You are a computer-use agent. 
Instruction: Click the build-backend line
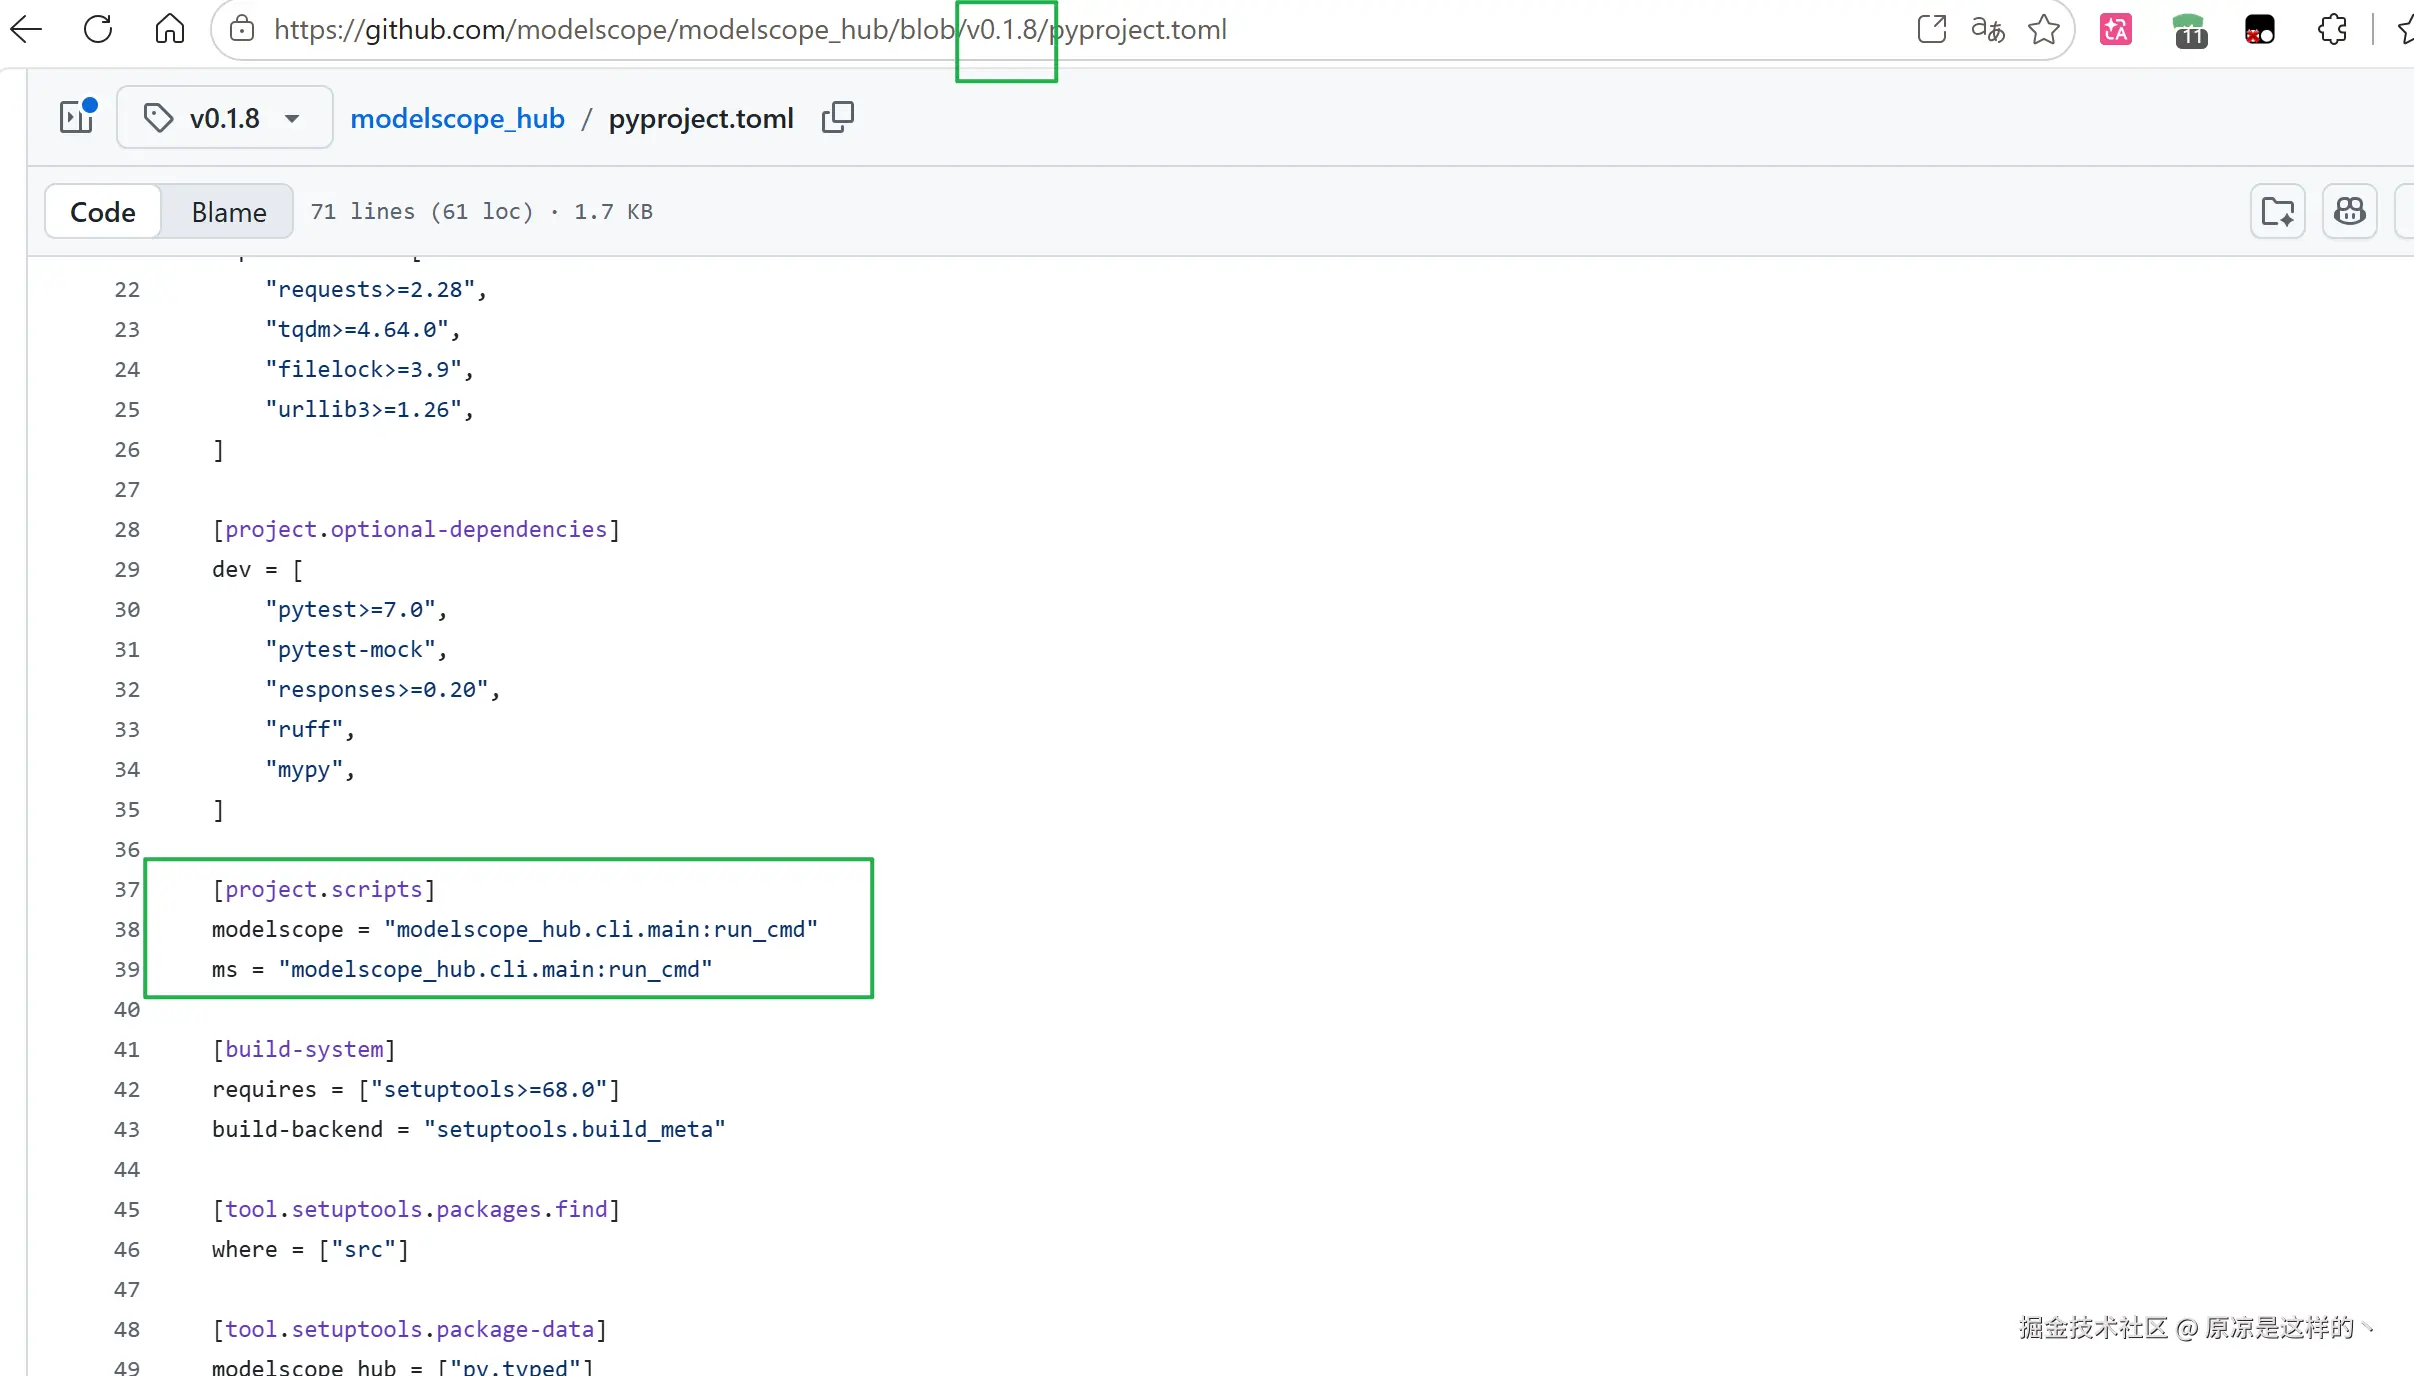coord(469,1129)
